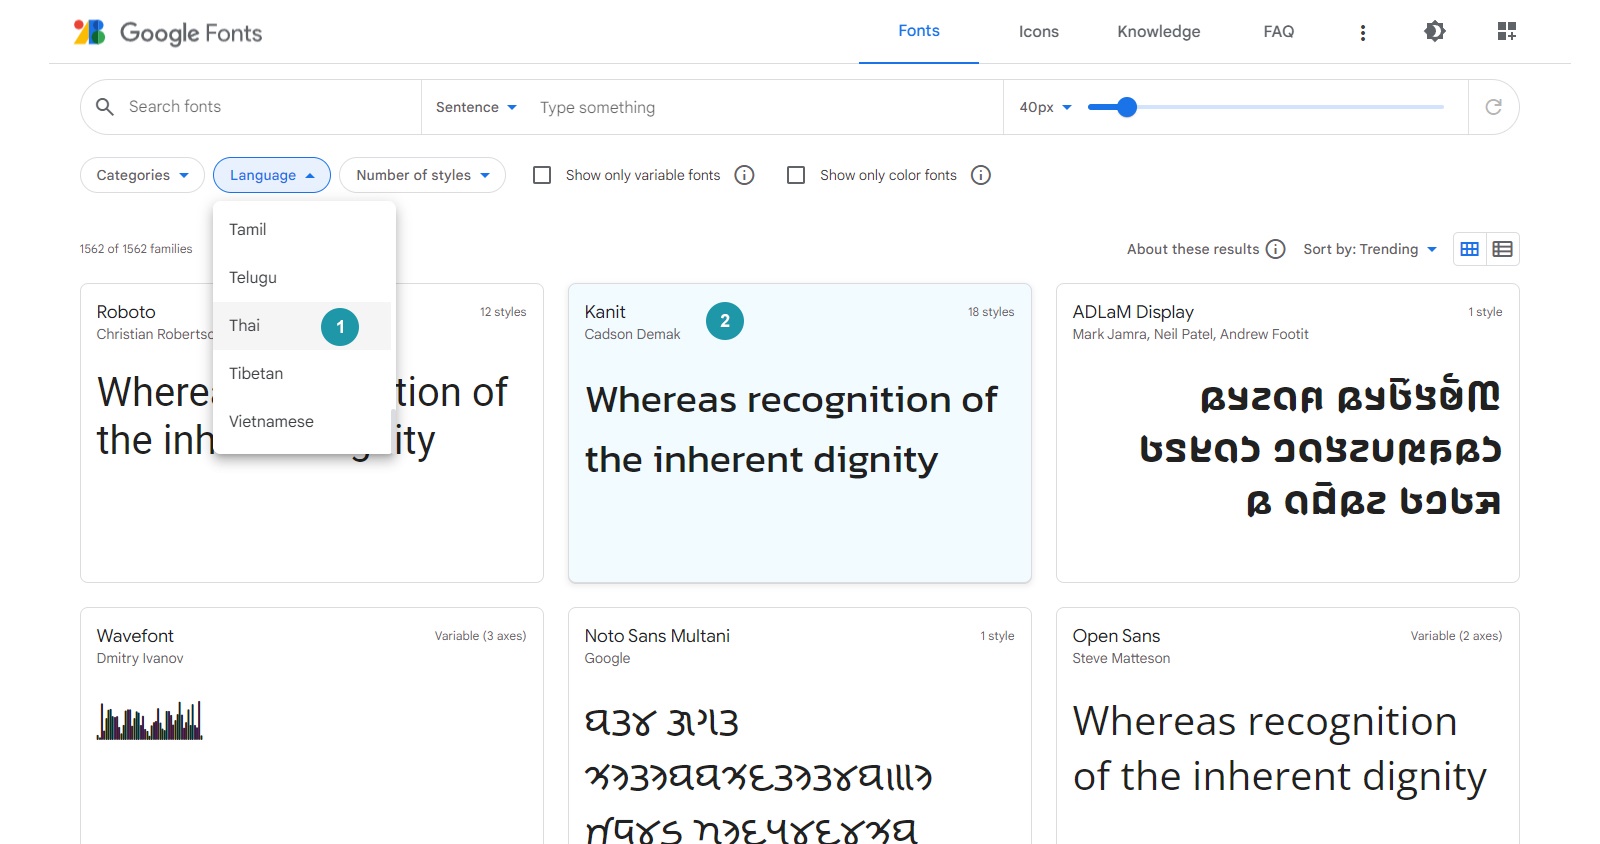1600x844 pixels.
Task: Select Telugu from language list
Action: click(304, 277)
